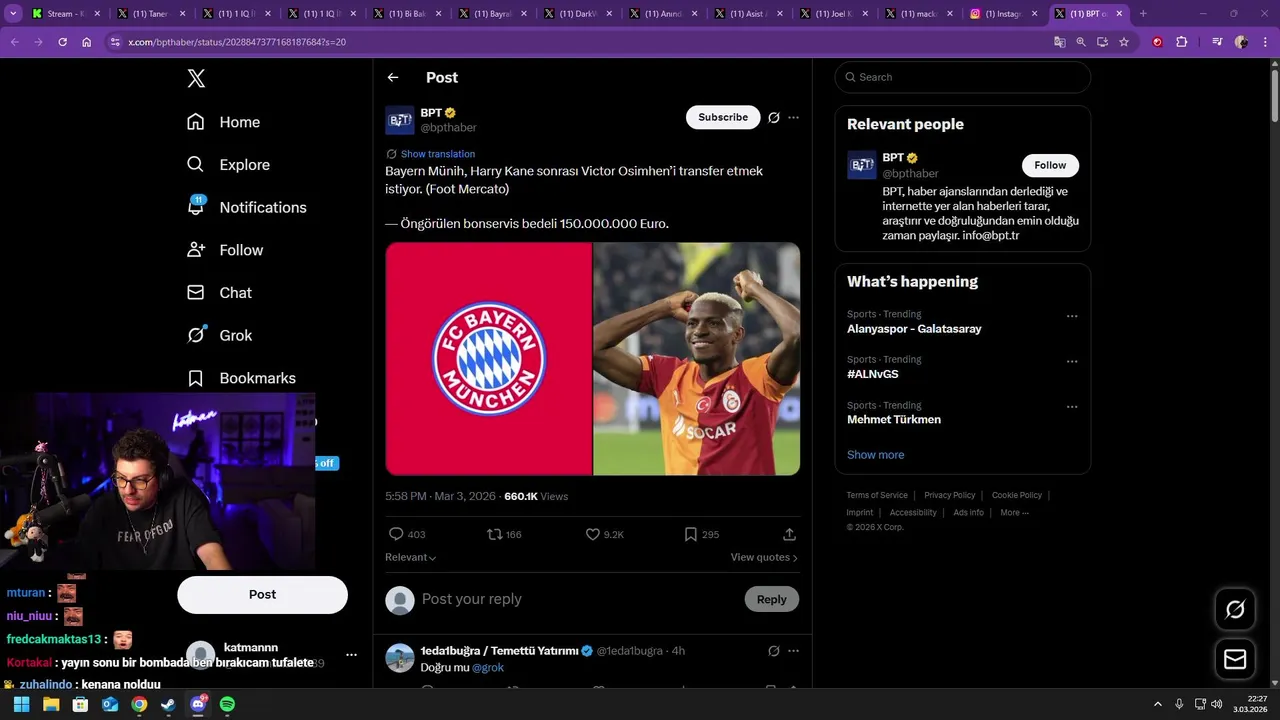Screen dimensions: 1280x720
Task: Click Show translation
Action: coord(438,154)
